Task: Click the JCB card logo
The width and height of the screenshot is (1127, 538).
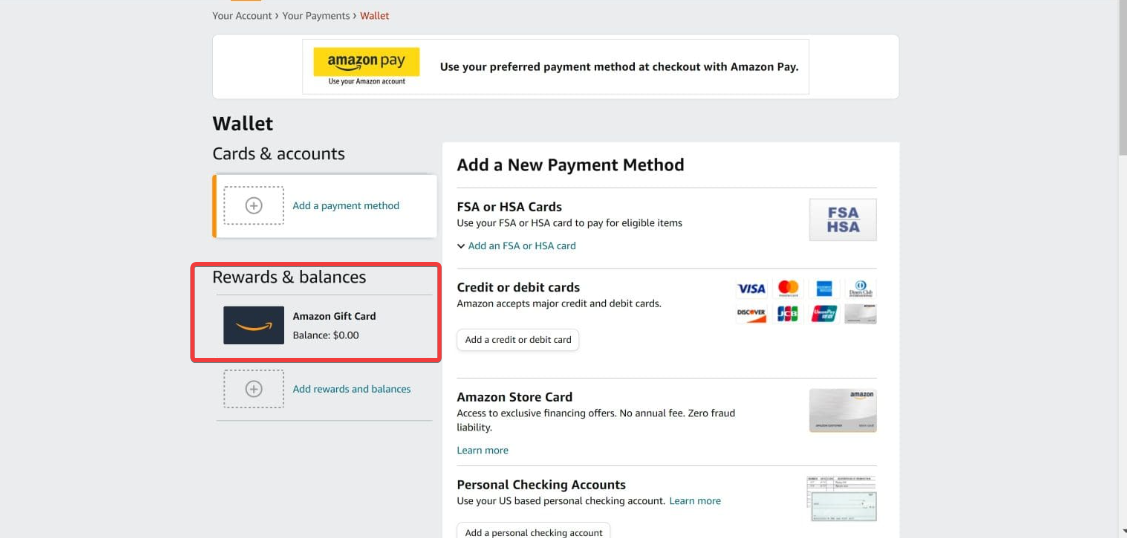Action: pos(788,314)
